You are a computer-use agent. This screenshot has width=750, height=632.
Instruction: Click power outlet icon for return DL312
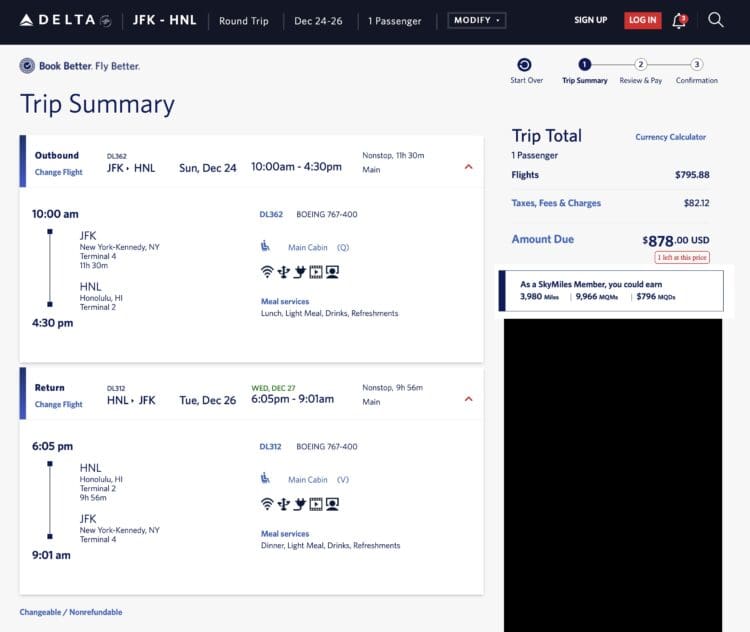(x=300, y=504)
